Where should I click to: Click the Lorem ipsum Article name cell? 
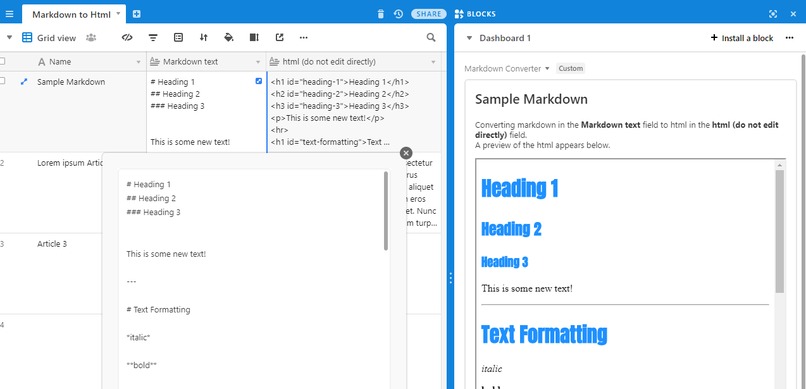pyautogui.click(x=69, y=163)
